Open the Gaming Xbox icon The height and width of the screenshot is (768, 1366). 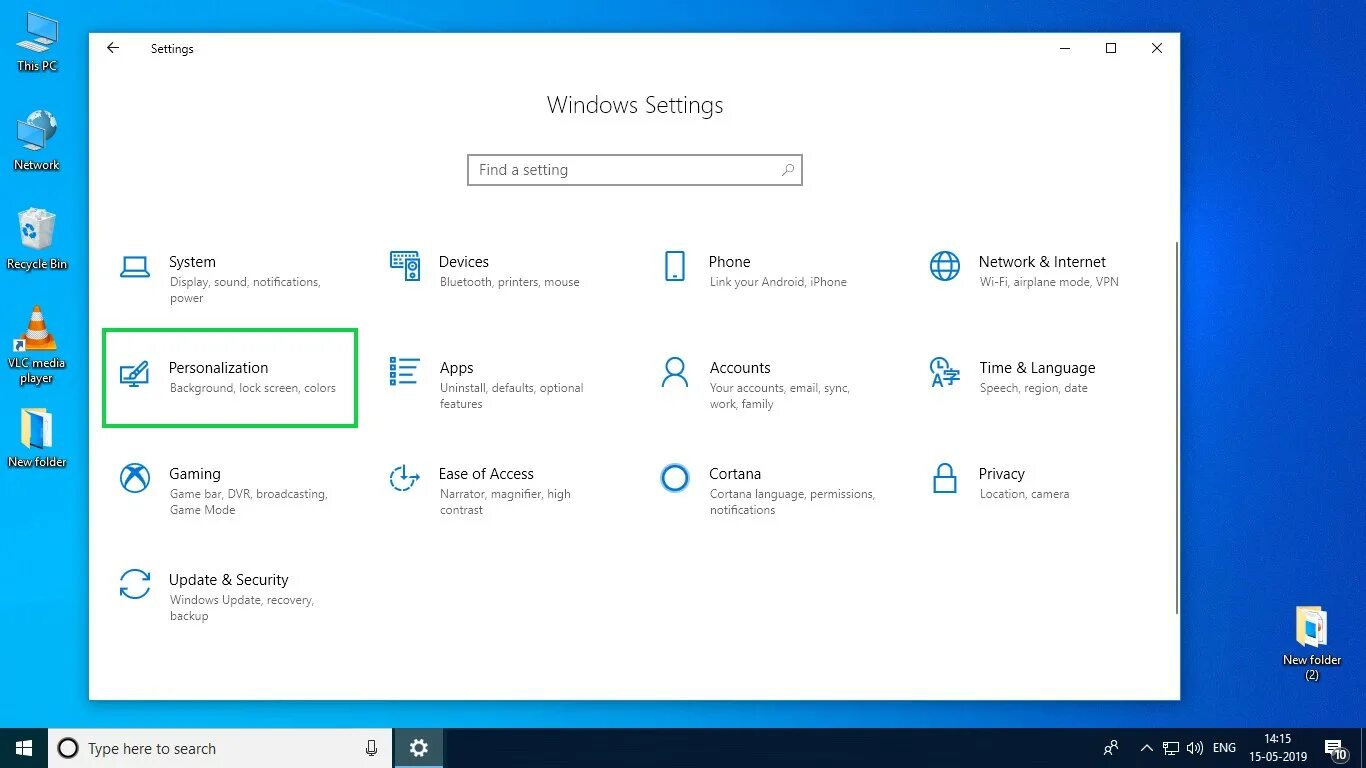pos(135,478)
